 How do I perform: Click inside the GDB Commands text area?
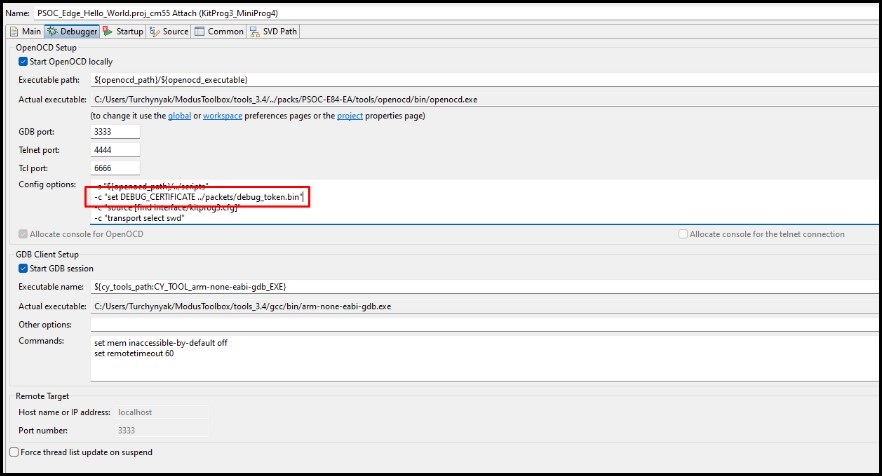coord(480,358)
